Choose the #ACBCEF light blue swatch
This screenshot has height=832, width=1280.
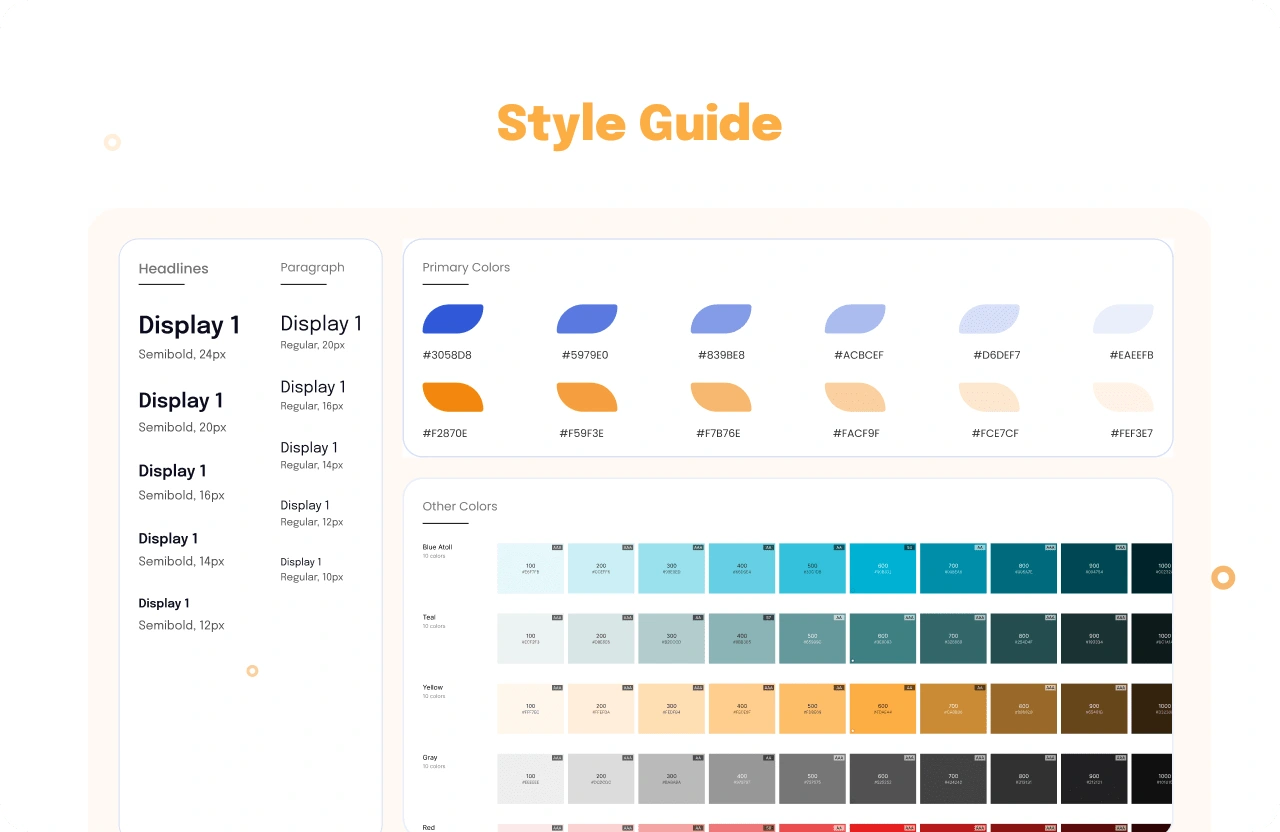tap(855, 319)
